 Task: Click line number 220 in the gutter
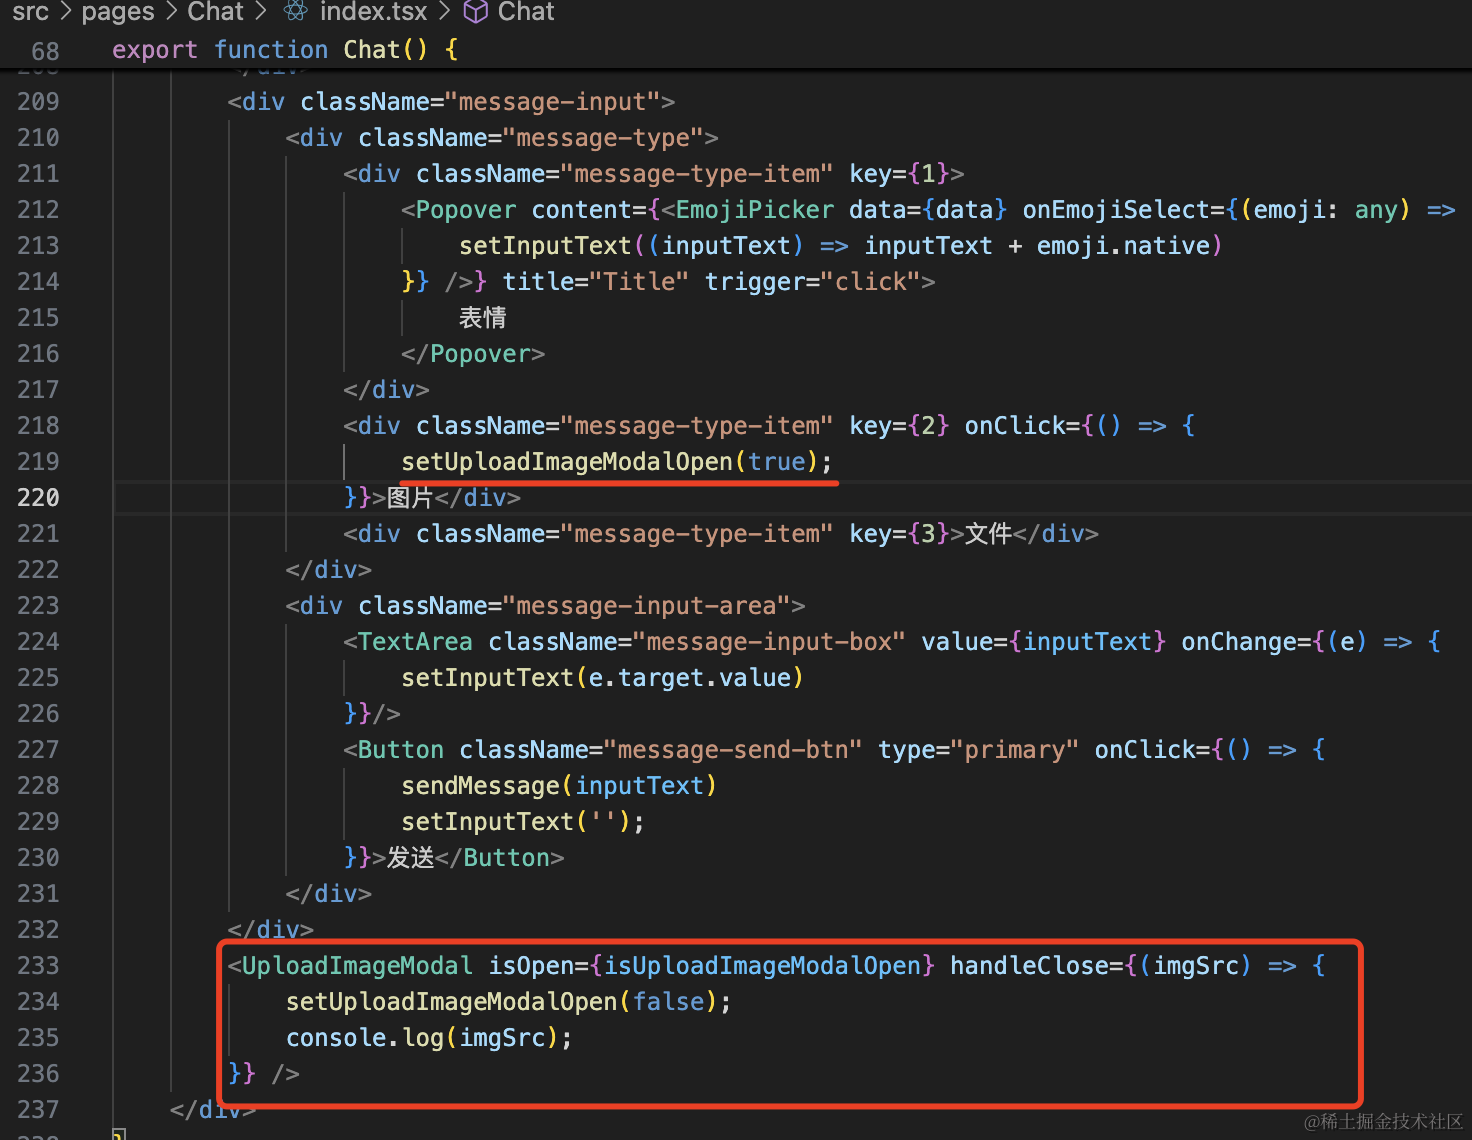pos(38,498)
